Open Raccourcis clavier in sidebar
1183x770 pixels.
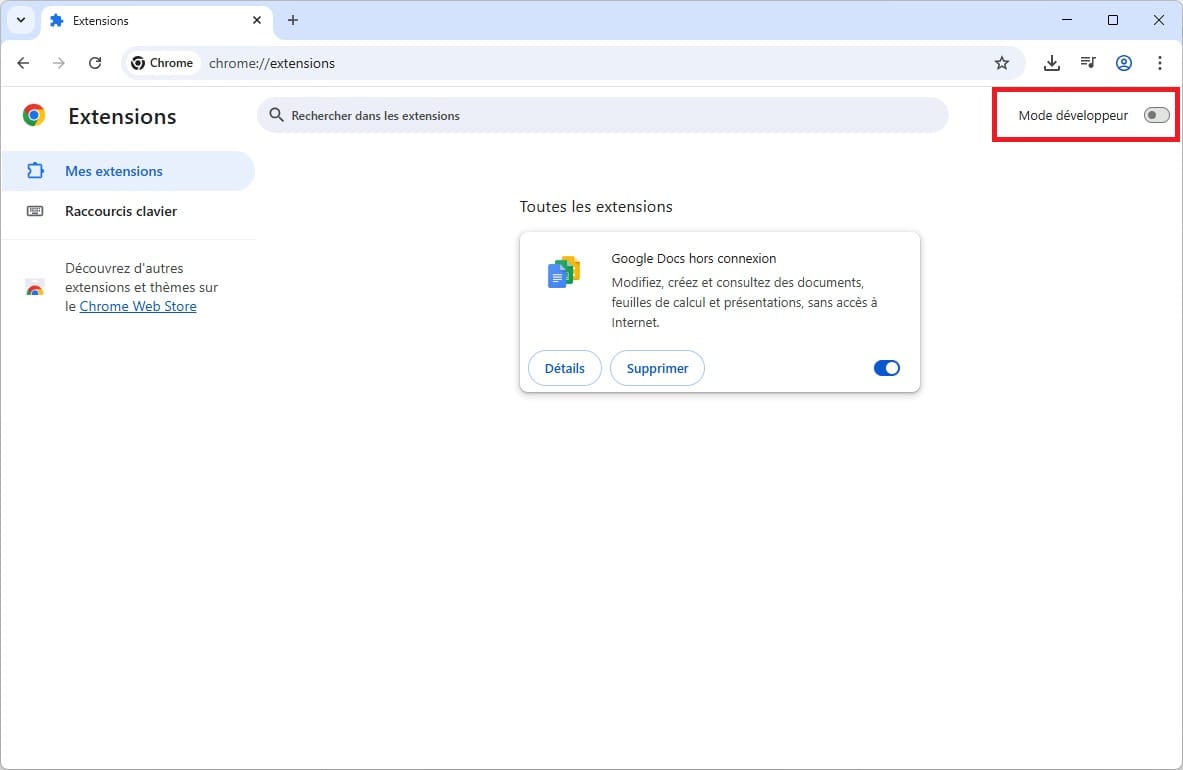click(128, 211)
